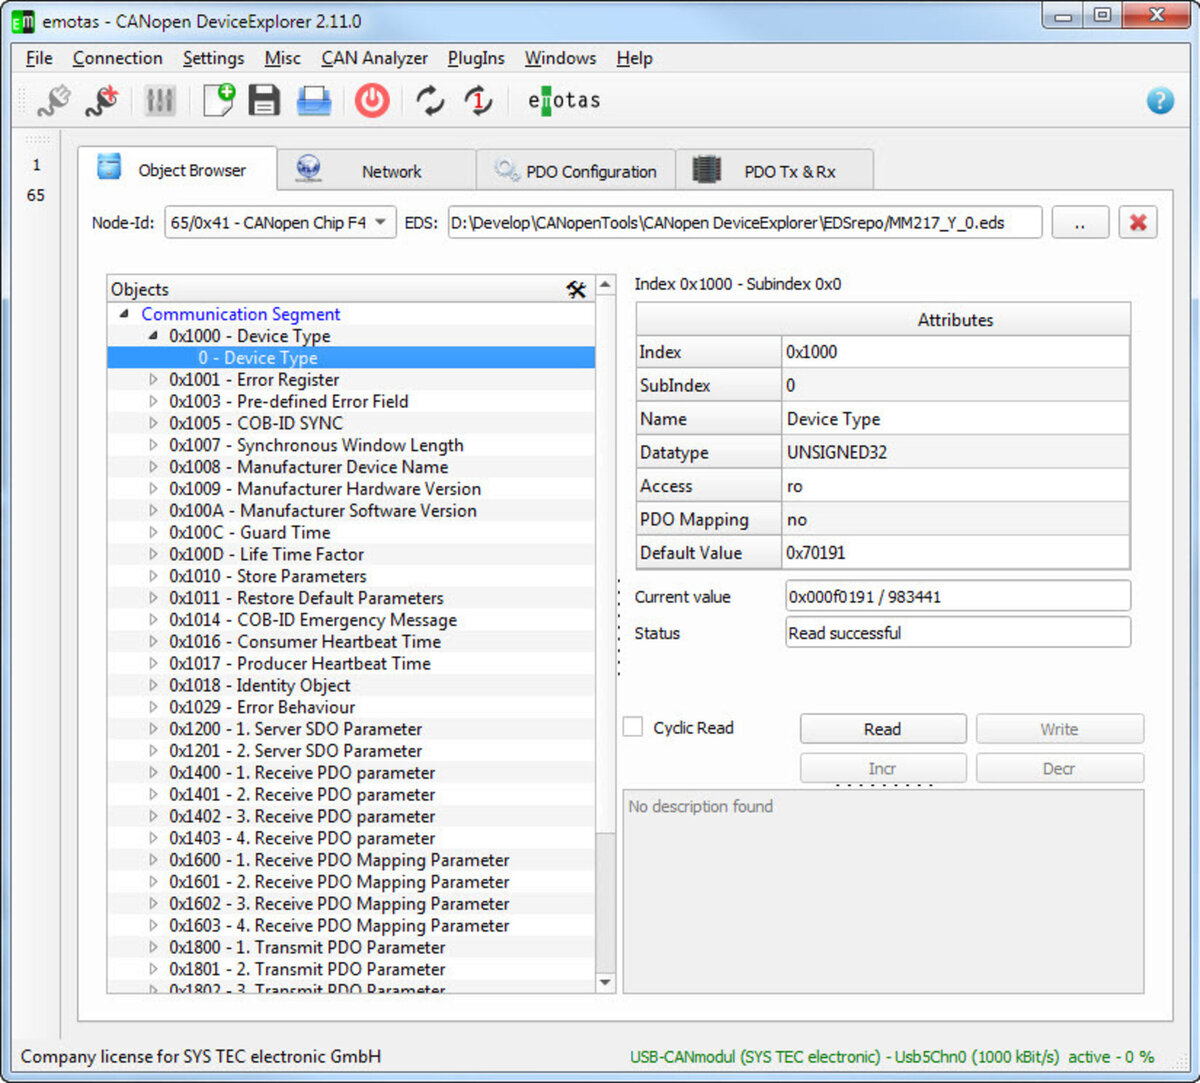Click the blue Help question mark icon
The width and height of the screenshot is (1200, 1083).
[1159, 100]
